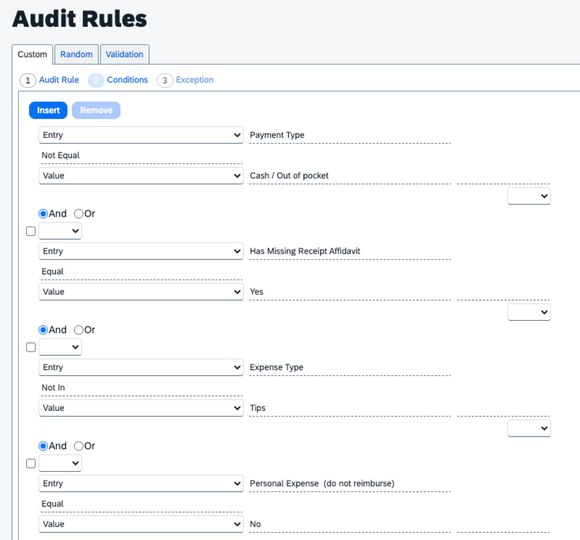
Task: Tick checkbox for Personal Expense condition
Action: pyautogui.click(x=31, y=463)
